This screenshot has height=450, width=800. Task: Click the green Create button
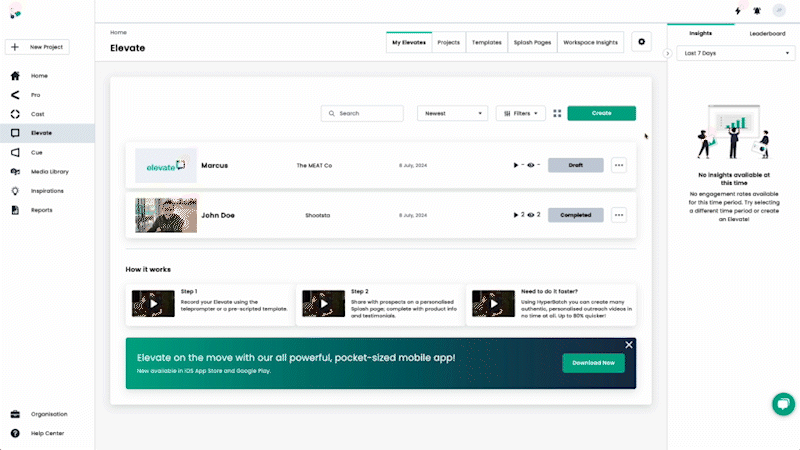tap(601, 114)
